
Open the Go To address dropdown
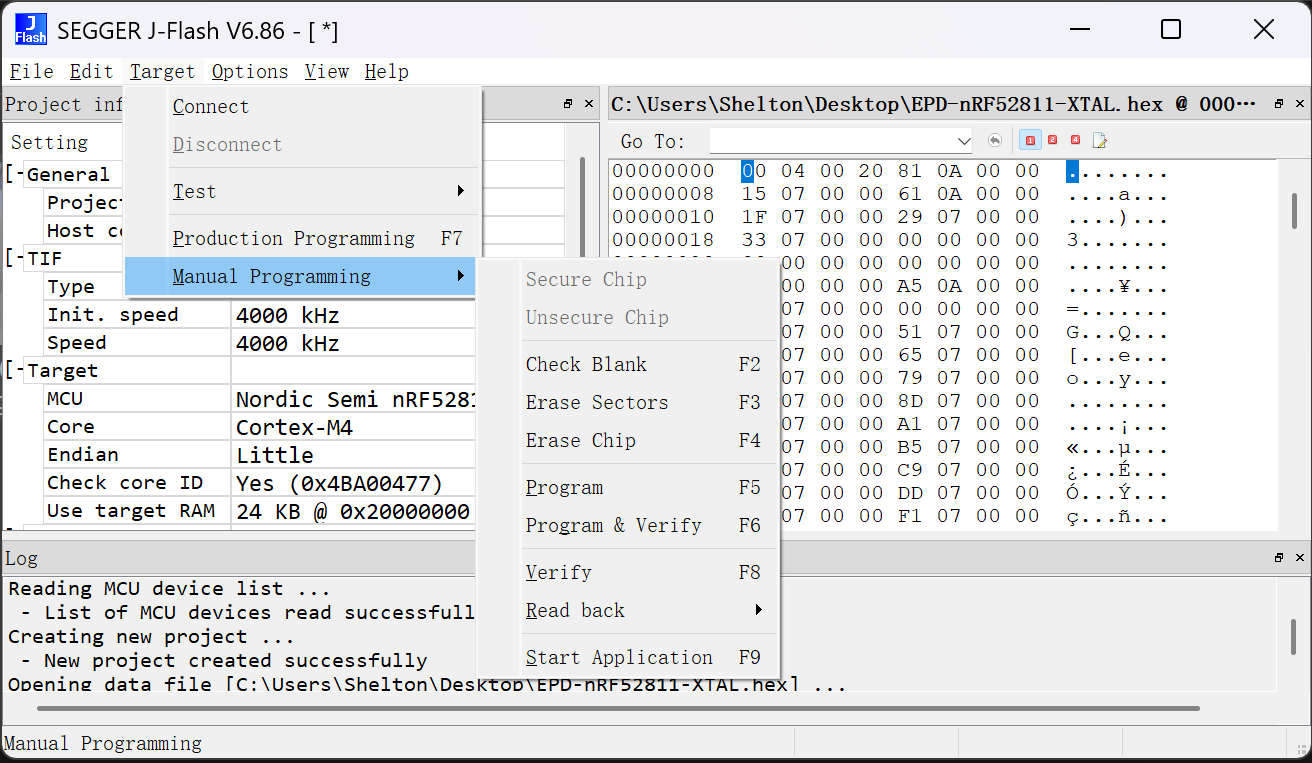point(963,141)
